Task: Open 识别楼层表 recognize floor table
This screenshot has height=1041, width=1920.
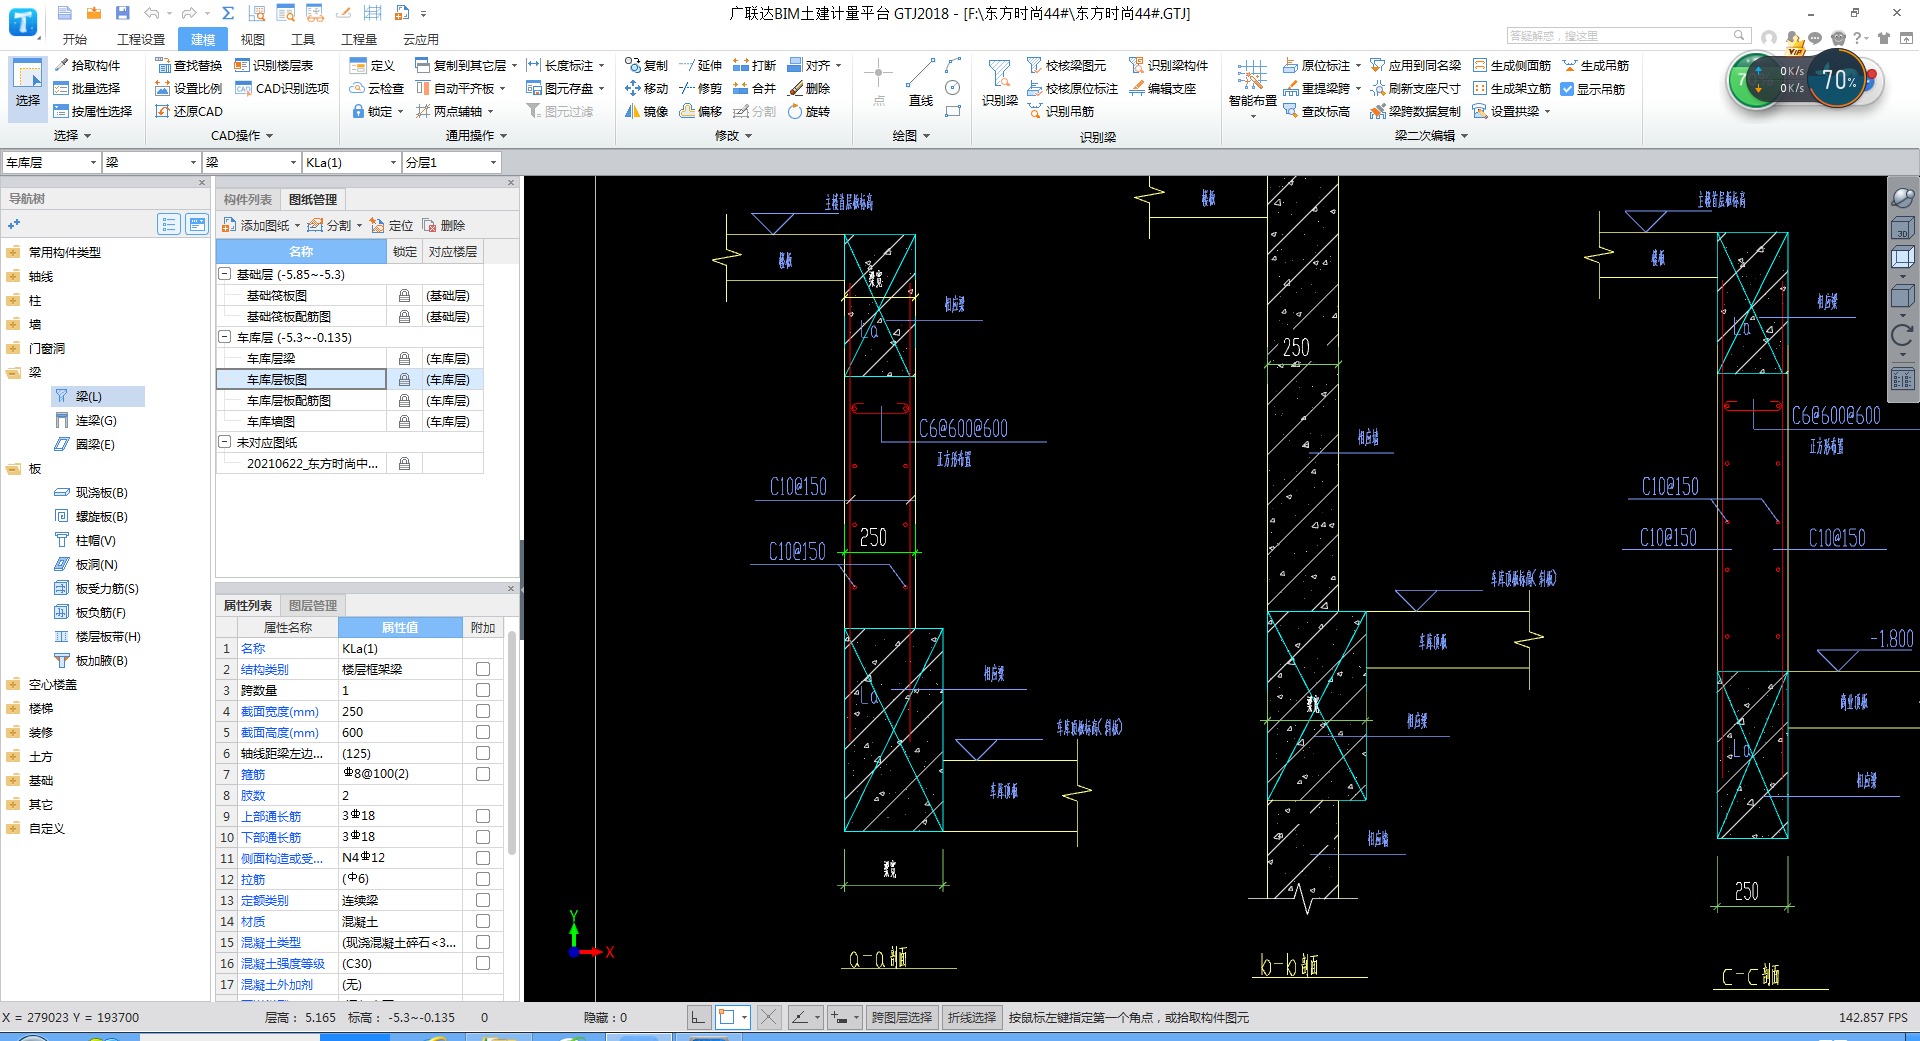Action: point(274,65)
